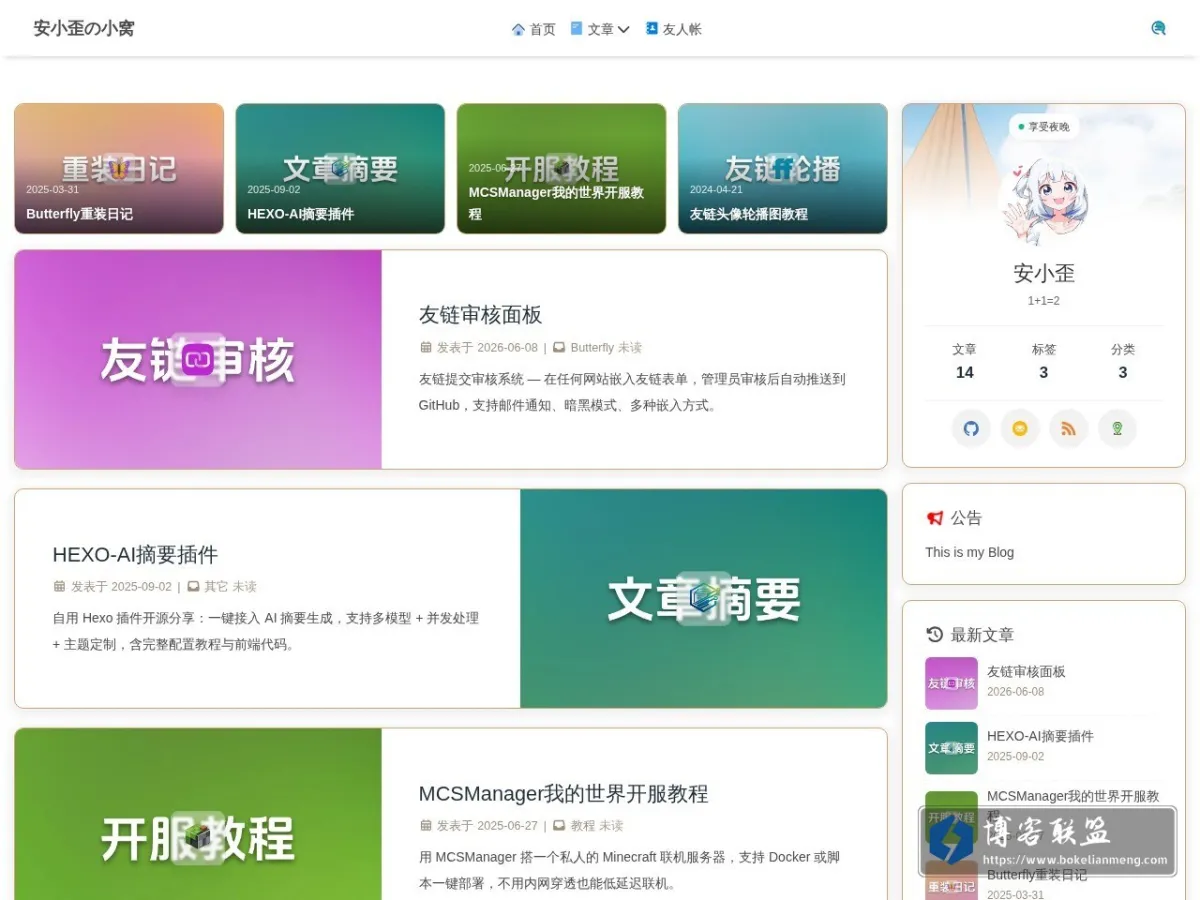
Task: Click the 享受夜晚 status badge
Action: point(1044,127)
